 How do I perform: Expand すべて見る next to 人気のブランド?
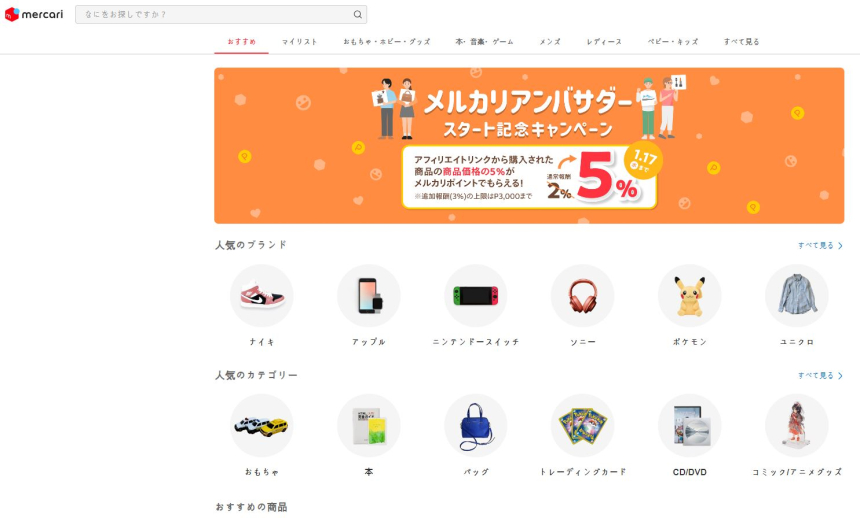(820, 245)
